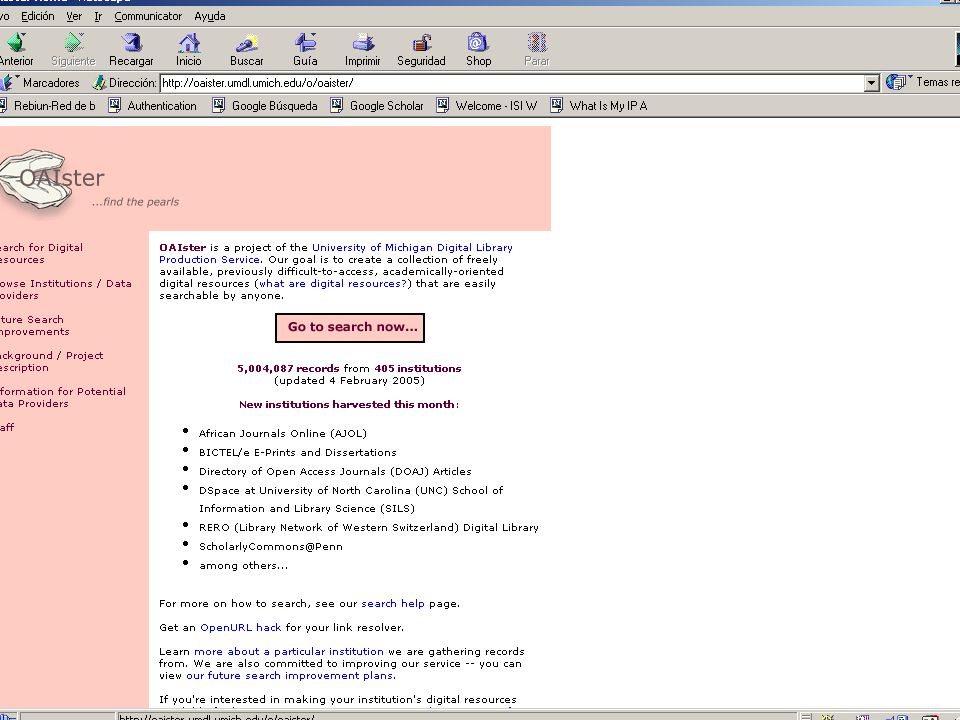The image size is (960, 720).
Task: Open Search for Digital Resources sidebar link
Action: pos(41,253)
